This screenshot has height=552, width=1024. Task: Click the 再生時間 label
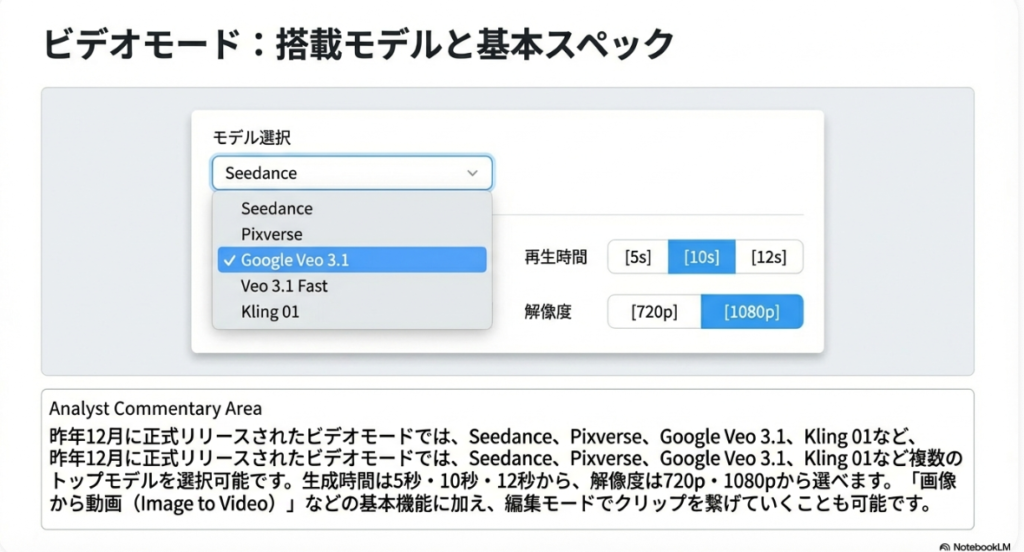click(x=555, y=258)
